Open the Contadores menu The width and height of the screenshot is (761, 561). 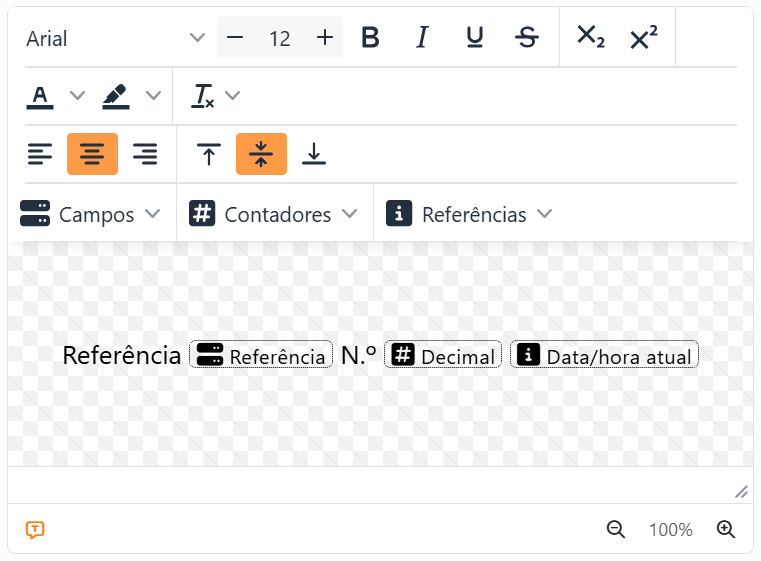[x=273, y=214]
